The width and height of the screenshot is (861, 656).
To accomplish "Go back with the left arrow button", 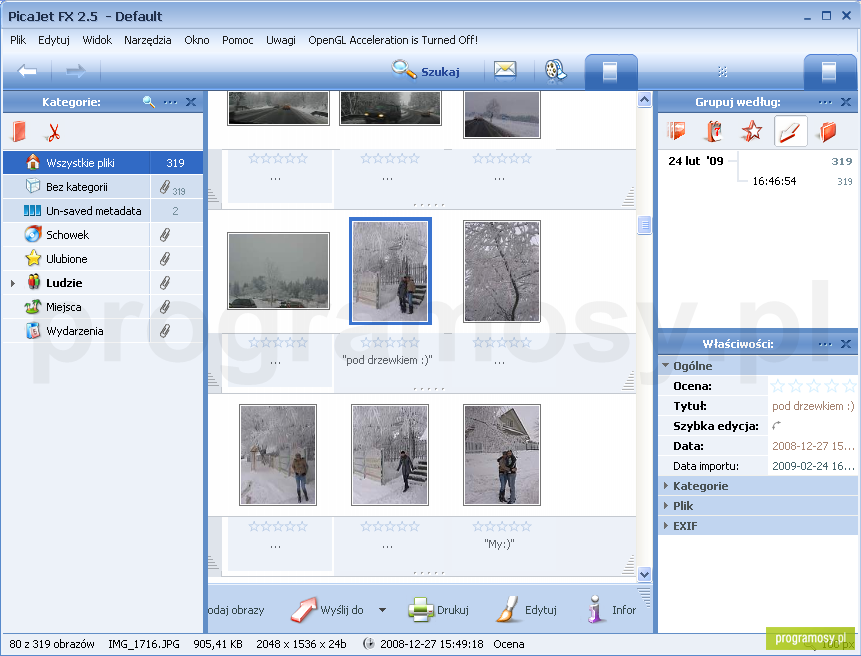I will pos(27,71).
